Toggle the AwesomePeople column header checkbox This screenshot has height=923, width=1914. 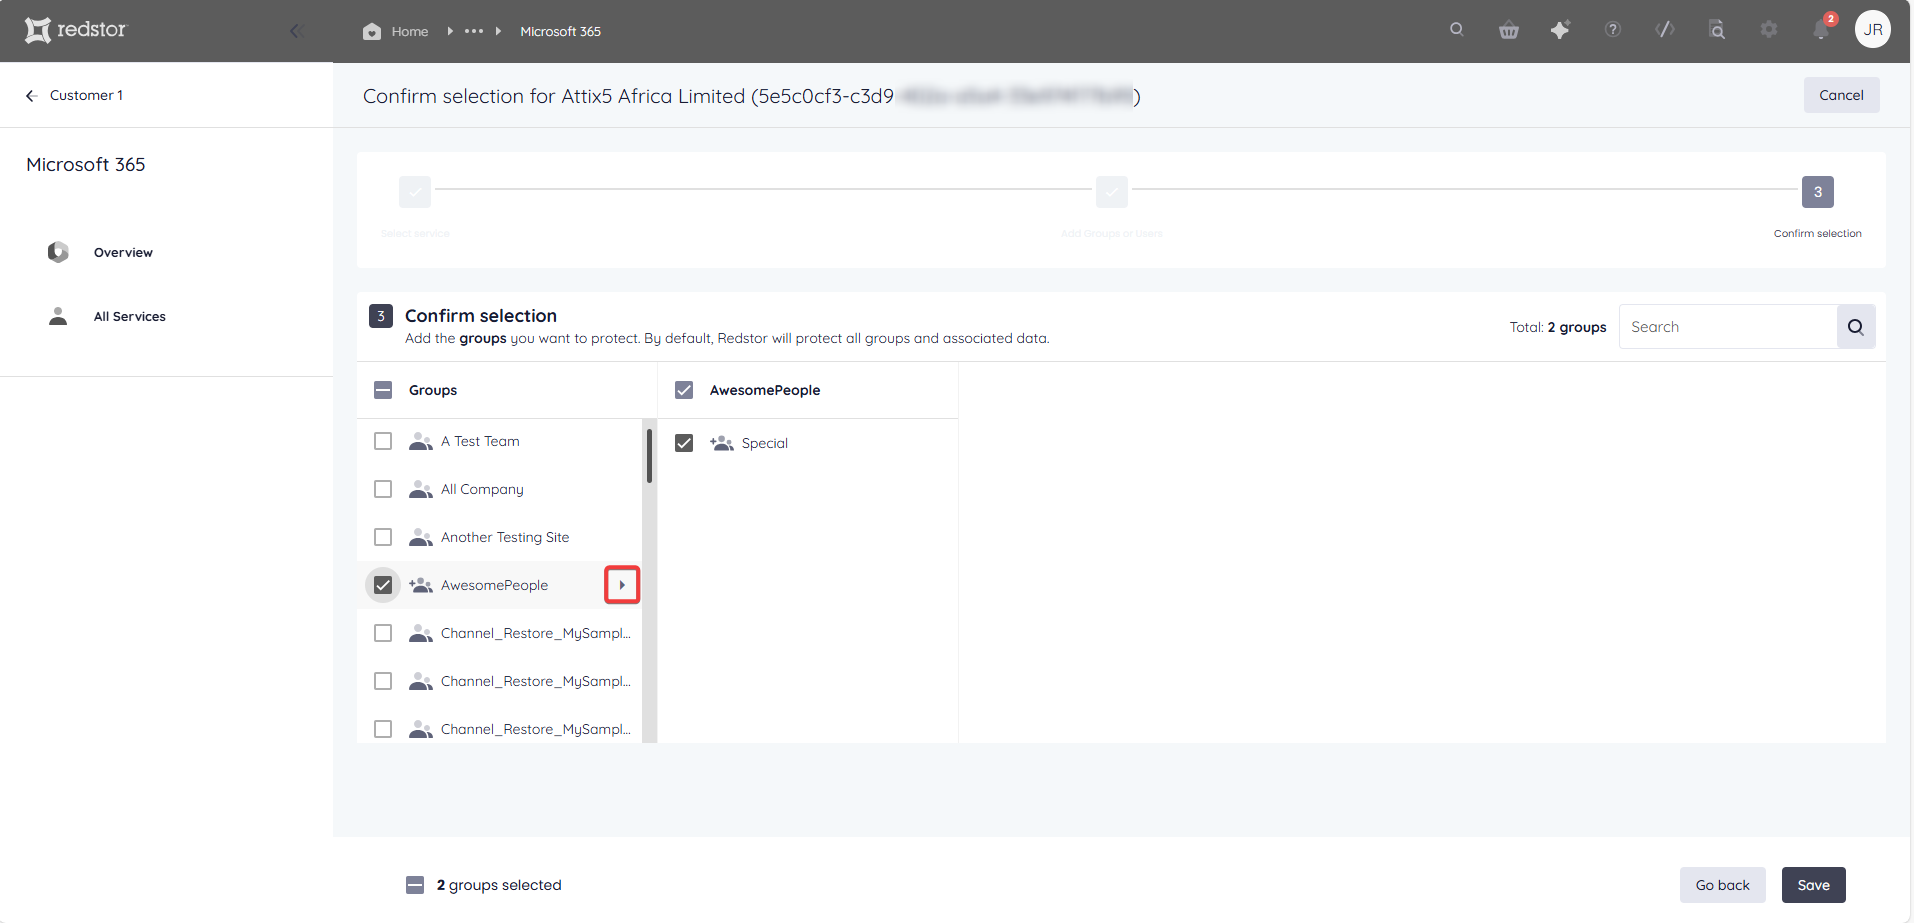coord(684,390)
